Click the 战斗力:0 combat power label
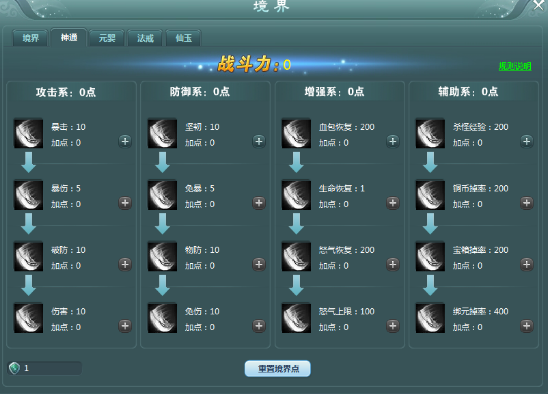The height and width of the screenshot is (394, 548). point(254,64)
